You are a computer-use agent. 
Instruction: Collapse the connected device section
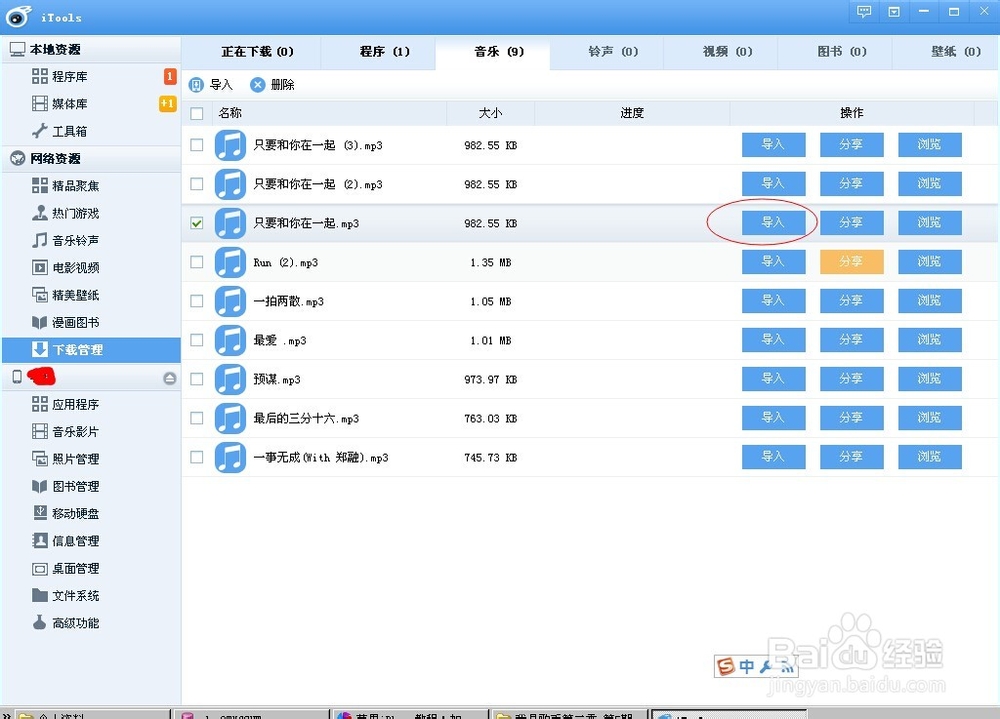168,377
